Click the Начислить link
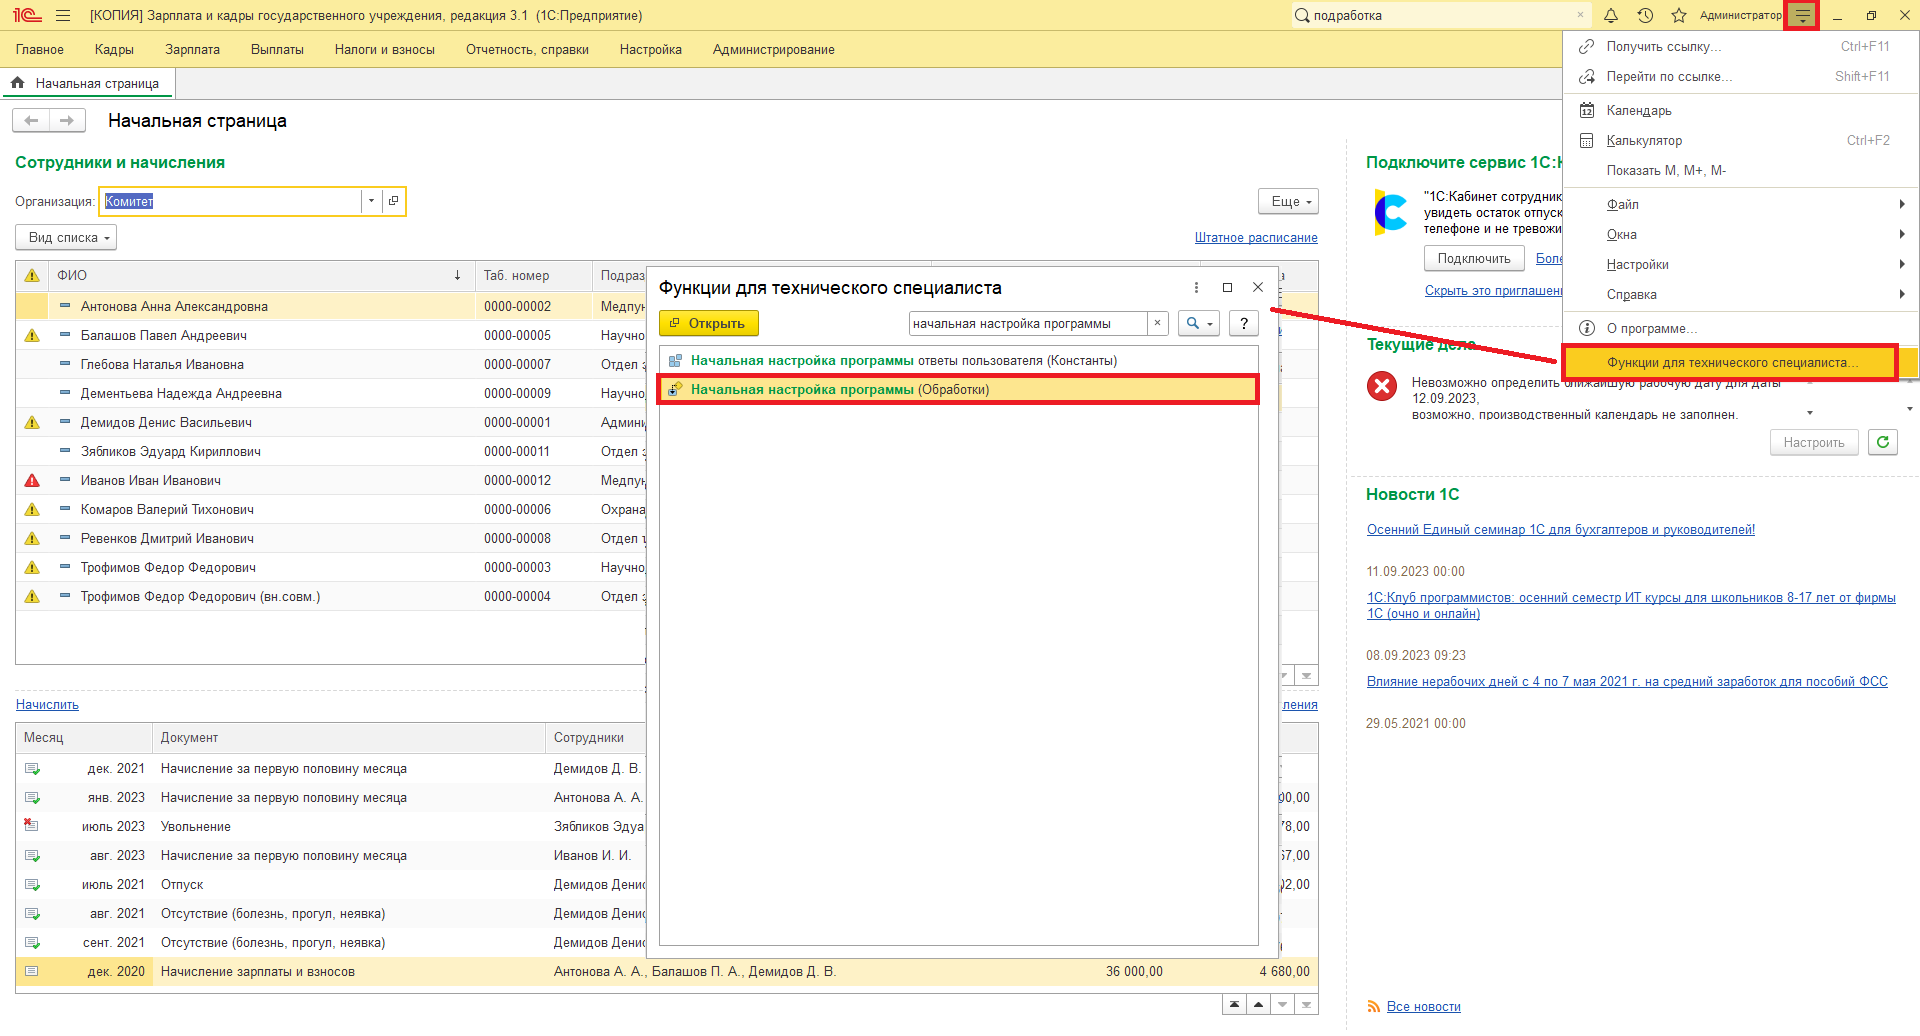The width and height of the screenshot is (1920, 1036). [x=47, y=705]
